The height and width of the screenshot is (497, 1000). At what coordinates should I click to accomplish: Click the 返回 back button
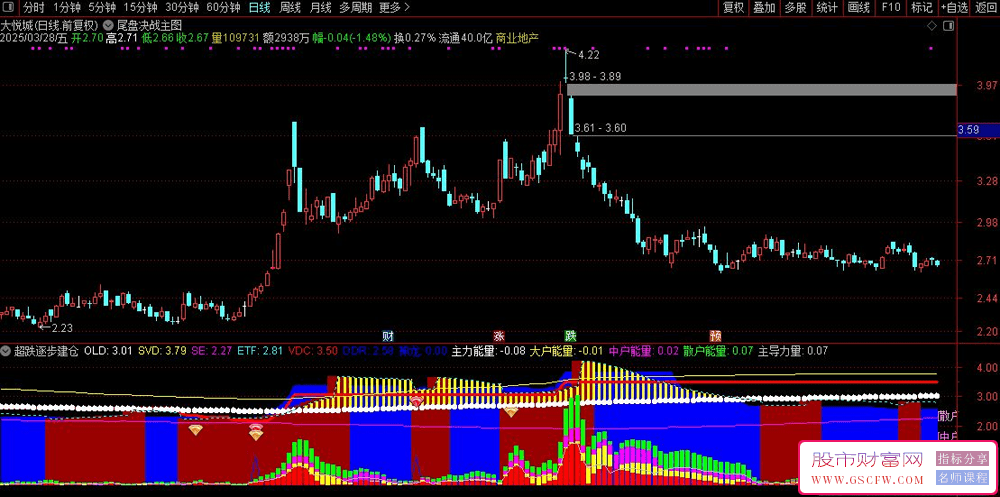pyautogui.click(x=985, y=8)
